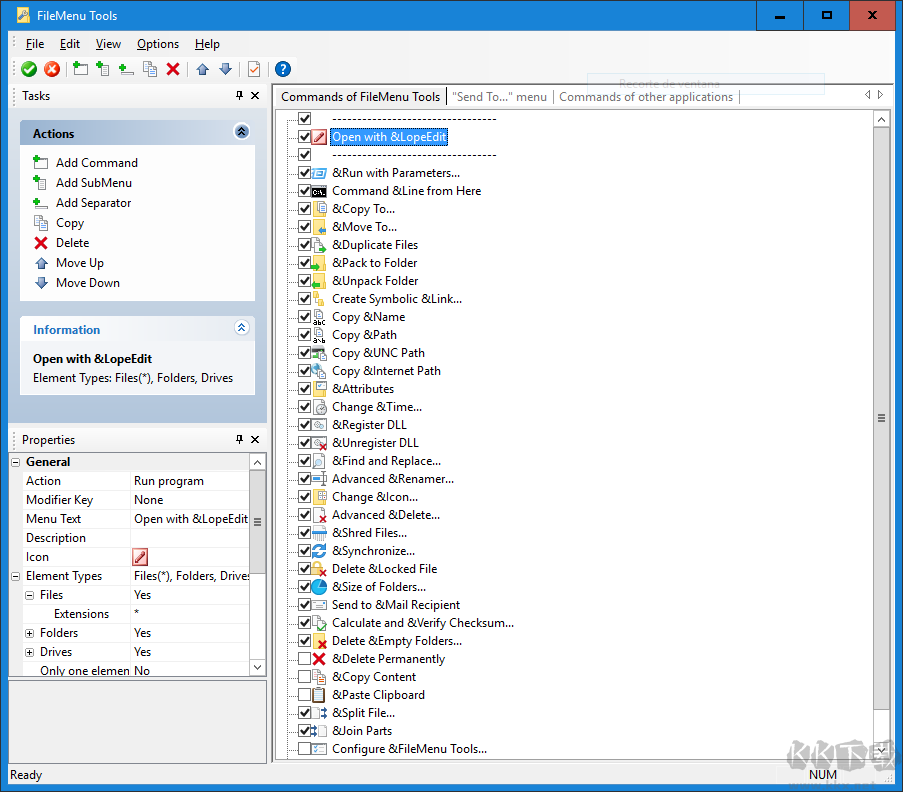Screen dimensions: 903x792
Task: Collapse the Information section chevron
Action: pos(242,328)
